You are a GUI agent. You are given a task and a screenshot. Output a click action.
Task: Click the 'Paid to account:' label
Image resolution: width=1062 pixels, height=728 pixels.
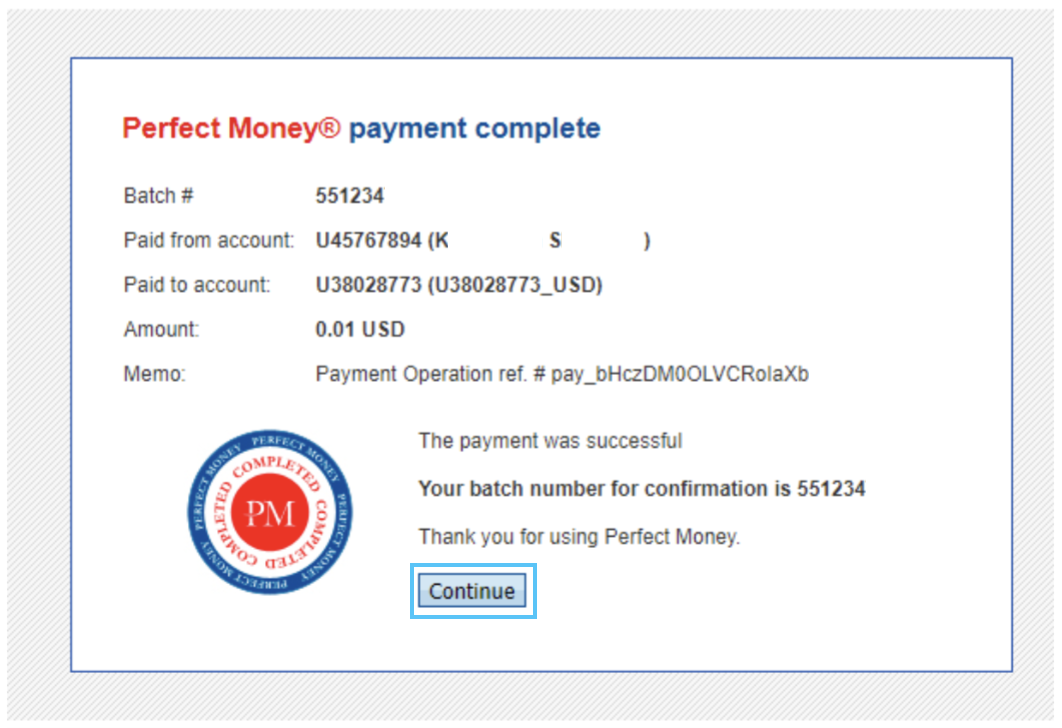(x=196, y=284)
